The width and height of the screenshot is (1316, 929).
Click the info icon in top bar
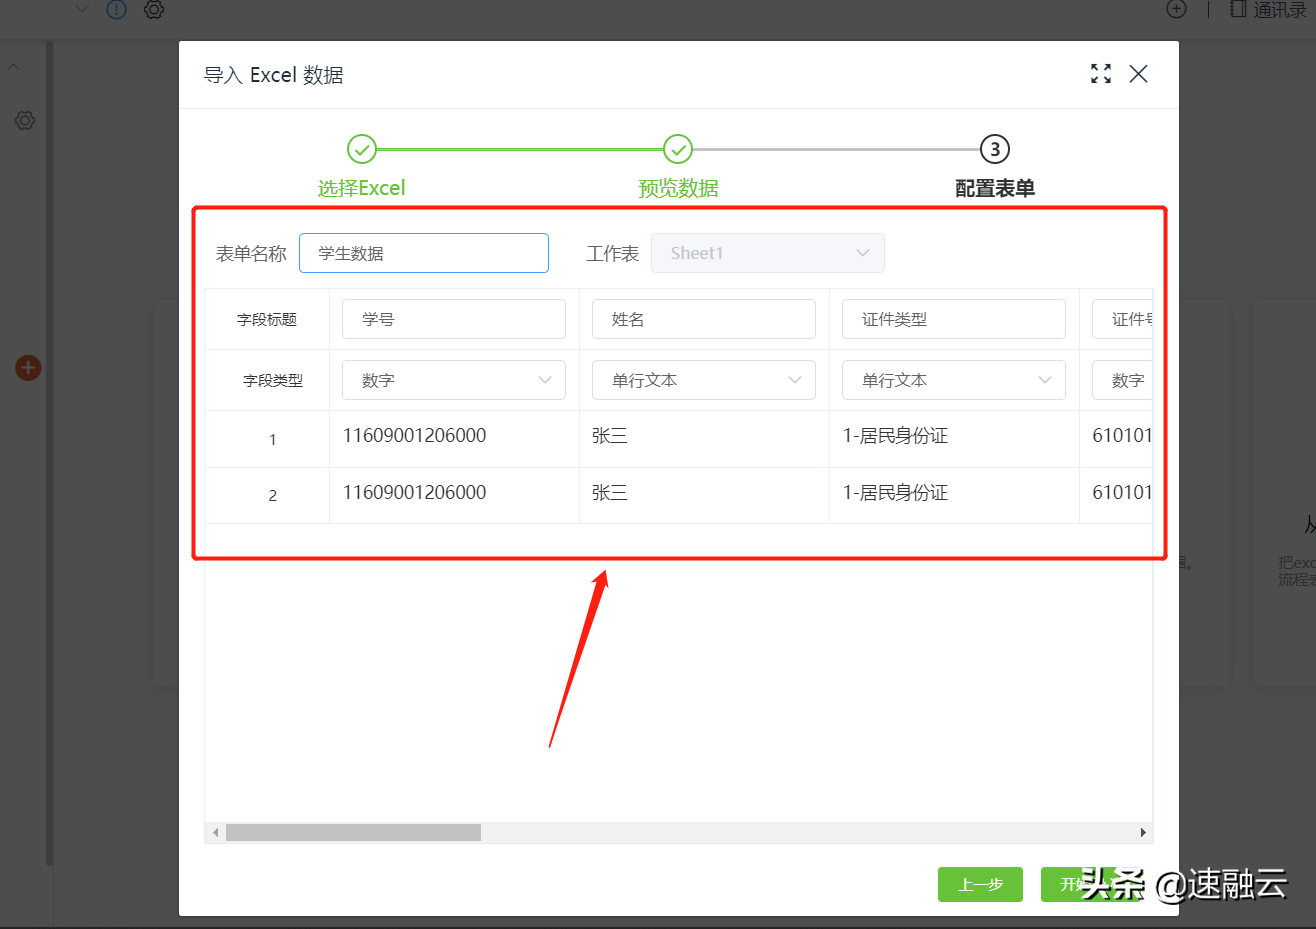(117, 10)
